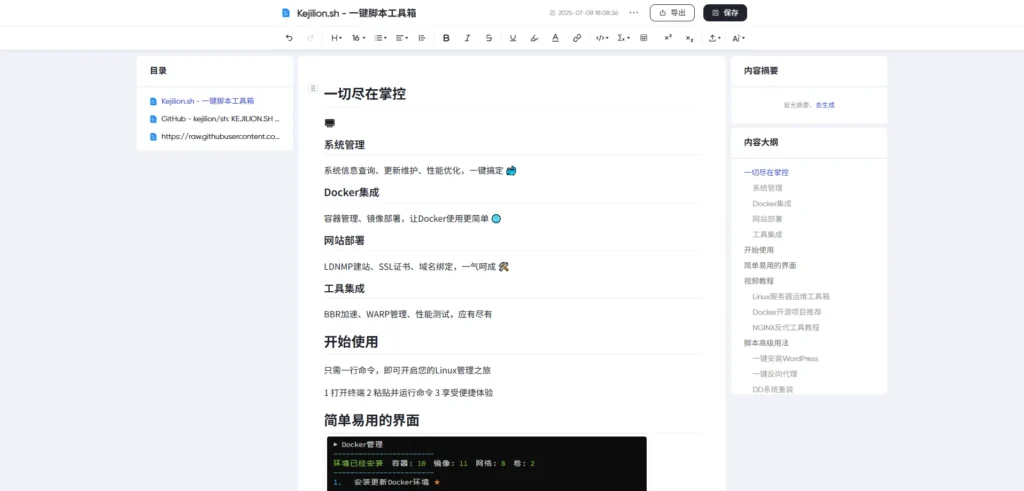1024x491 pixels.
Task: Open the code block dropdown
Action: (601, 39)
